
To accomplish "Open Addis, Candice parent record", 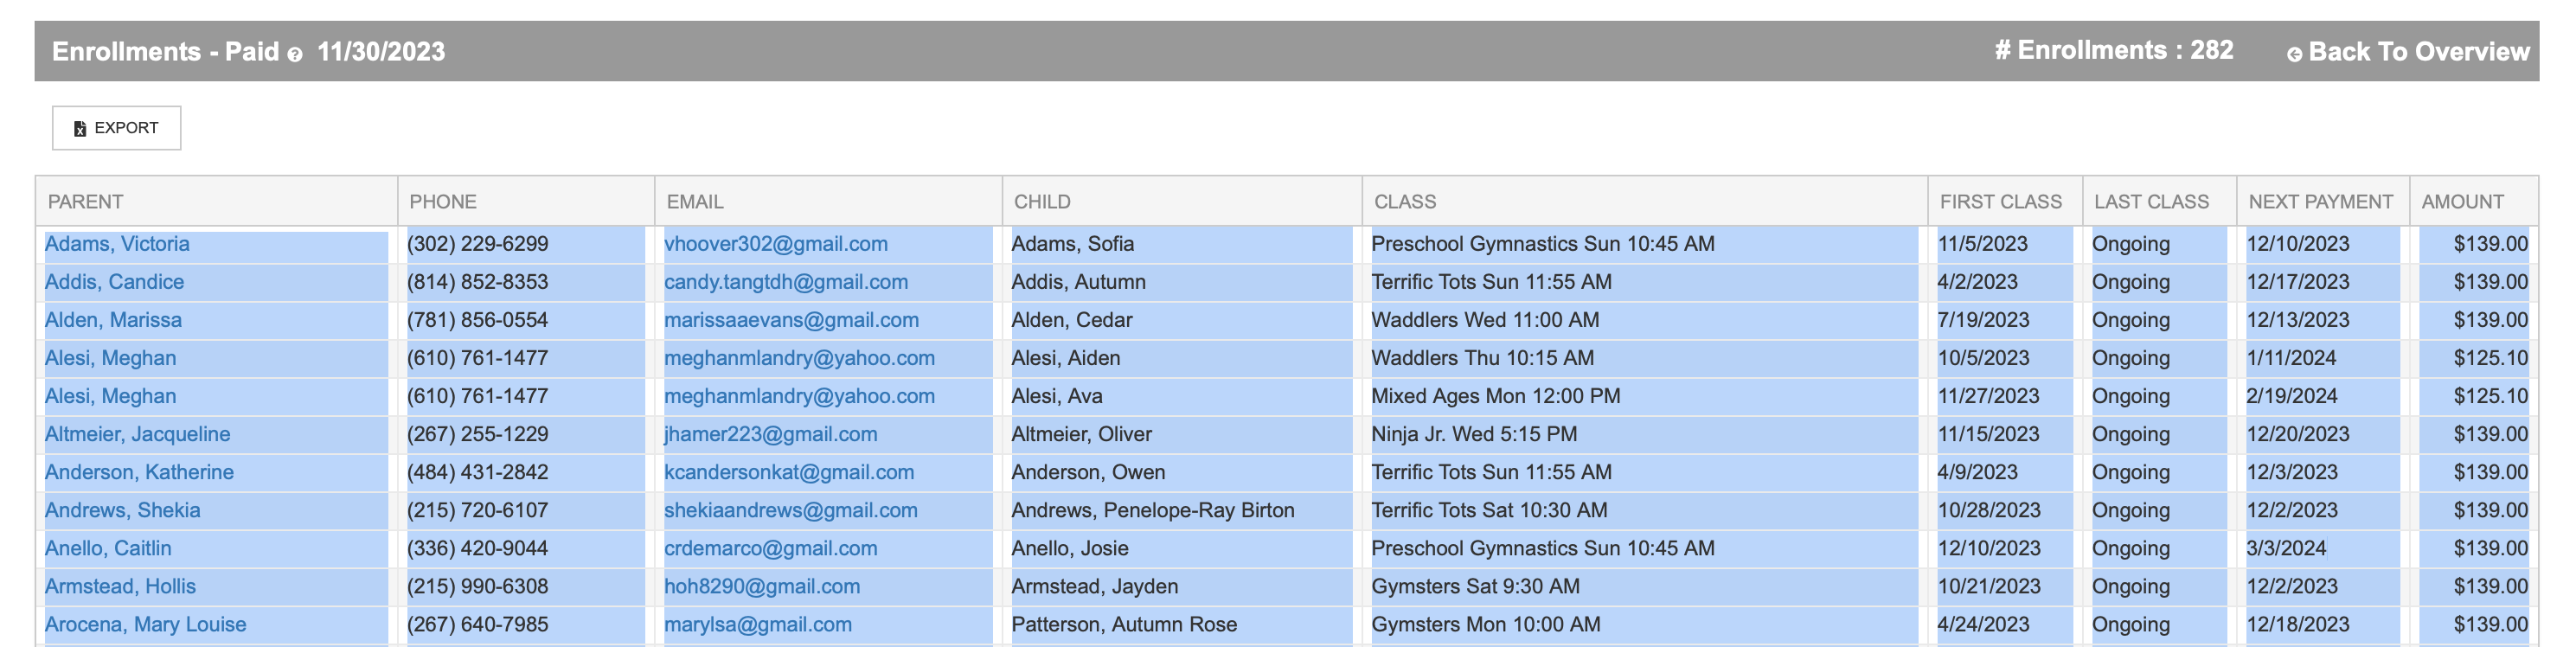I will click(114, 282).
